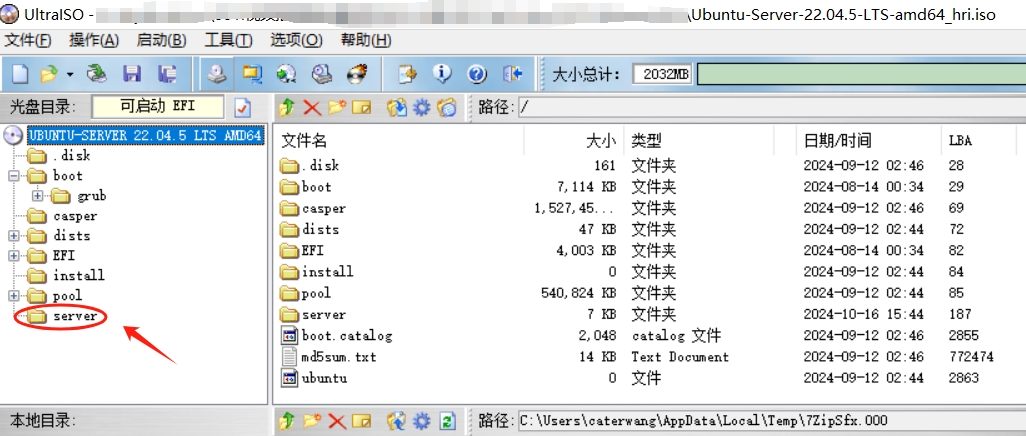
Task: Click the local path field C:\Users\caterwang
Action: pyautogui.click(x=771, y=421)
